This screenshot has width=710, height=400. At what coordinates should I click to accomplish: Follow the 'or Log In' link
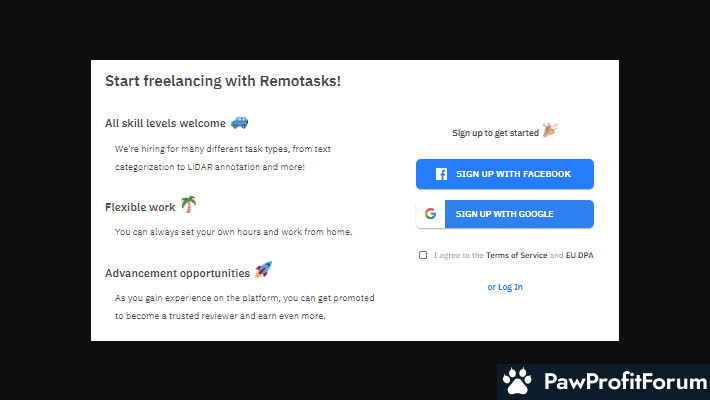[505, 287]
